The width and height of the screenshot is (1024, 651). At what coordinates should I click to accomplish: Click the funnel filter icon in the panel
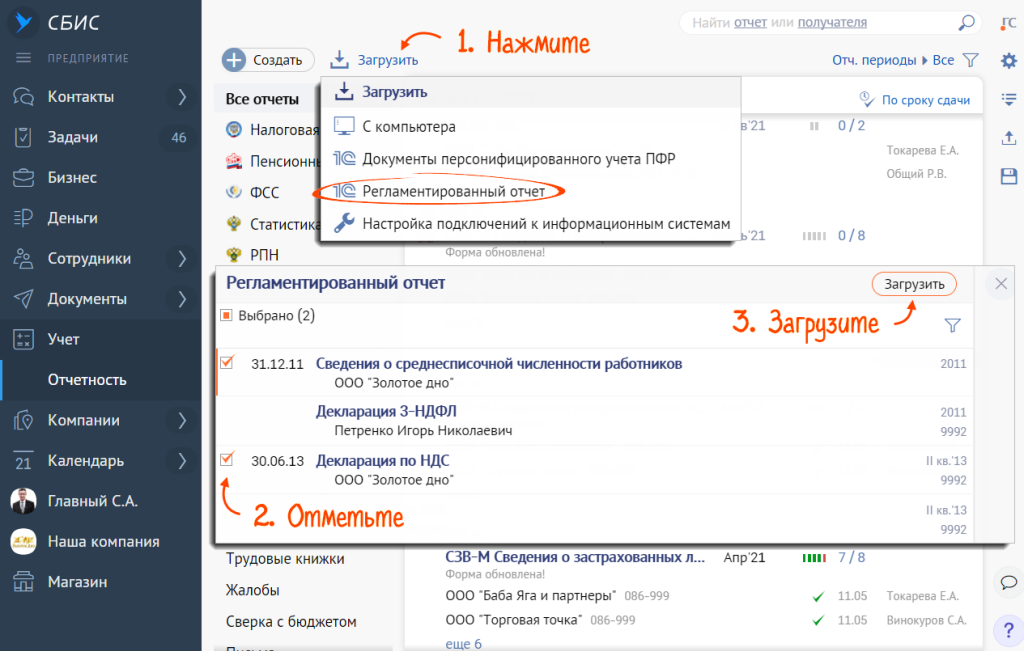[953, 325]
